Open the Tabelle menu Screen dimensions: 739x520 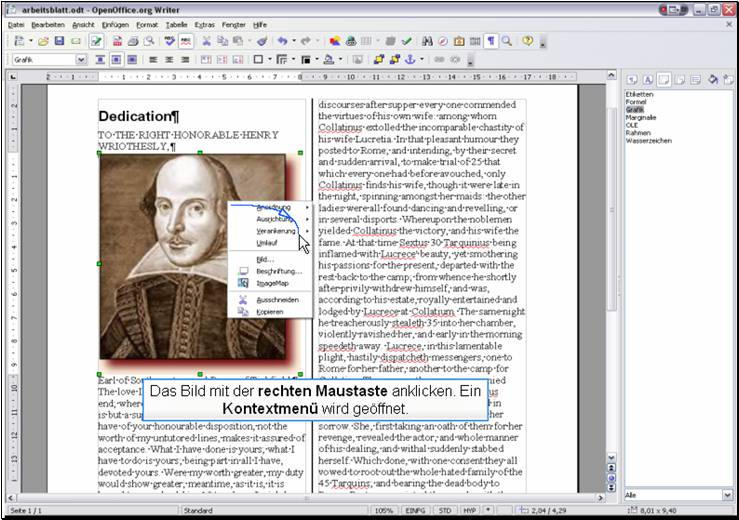(176, 23)
